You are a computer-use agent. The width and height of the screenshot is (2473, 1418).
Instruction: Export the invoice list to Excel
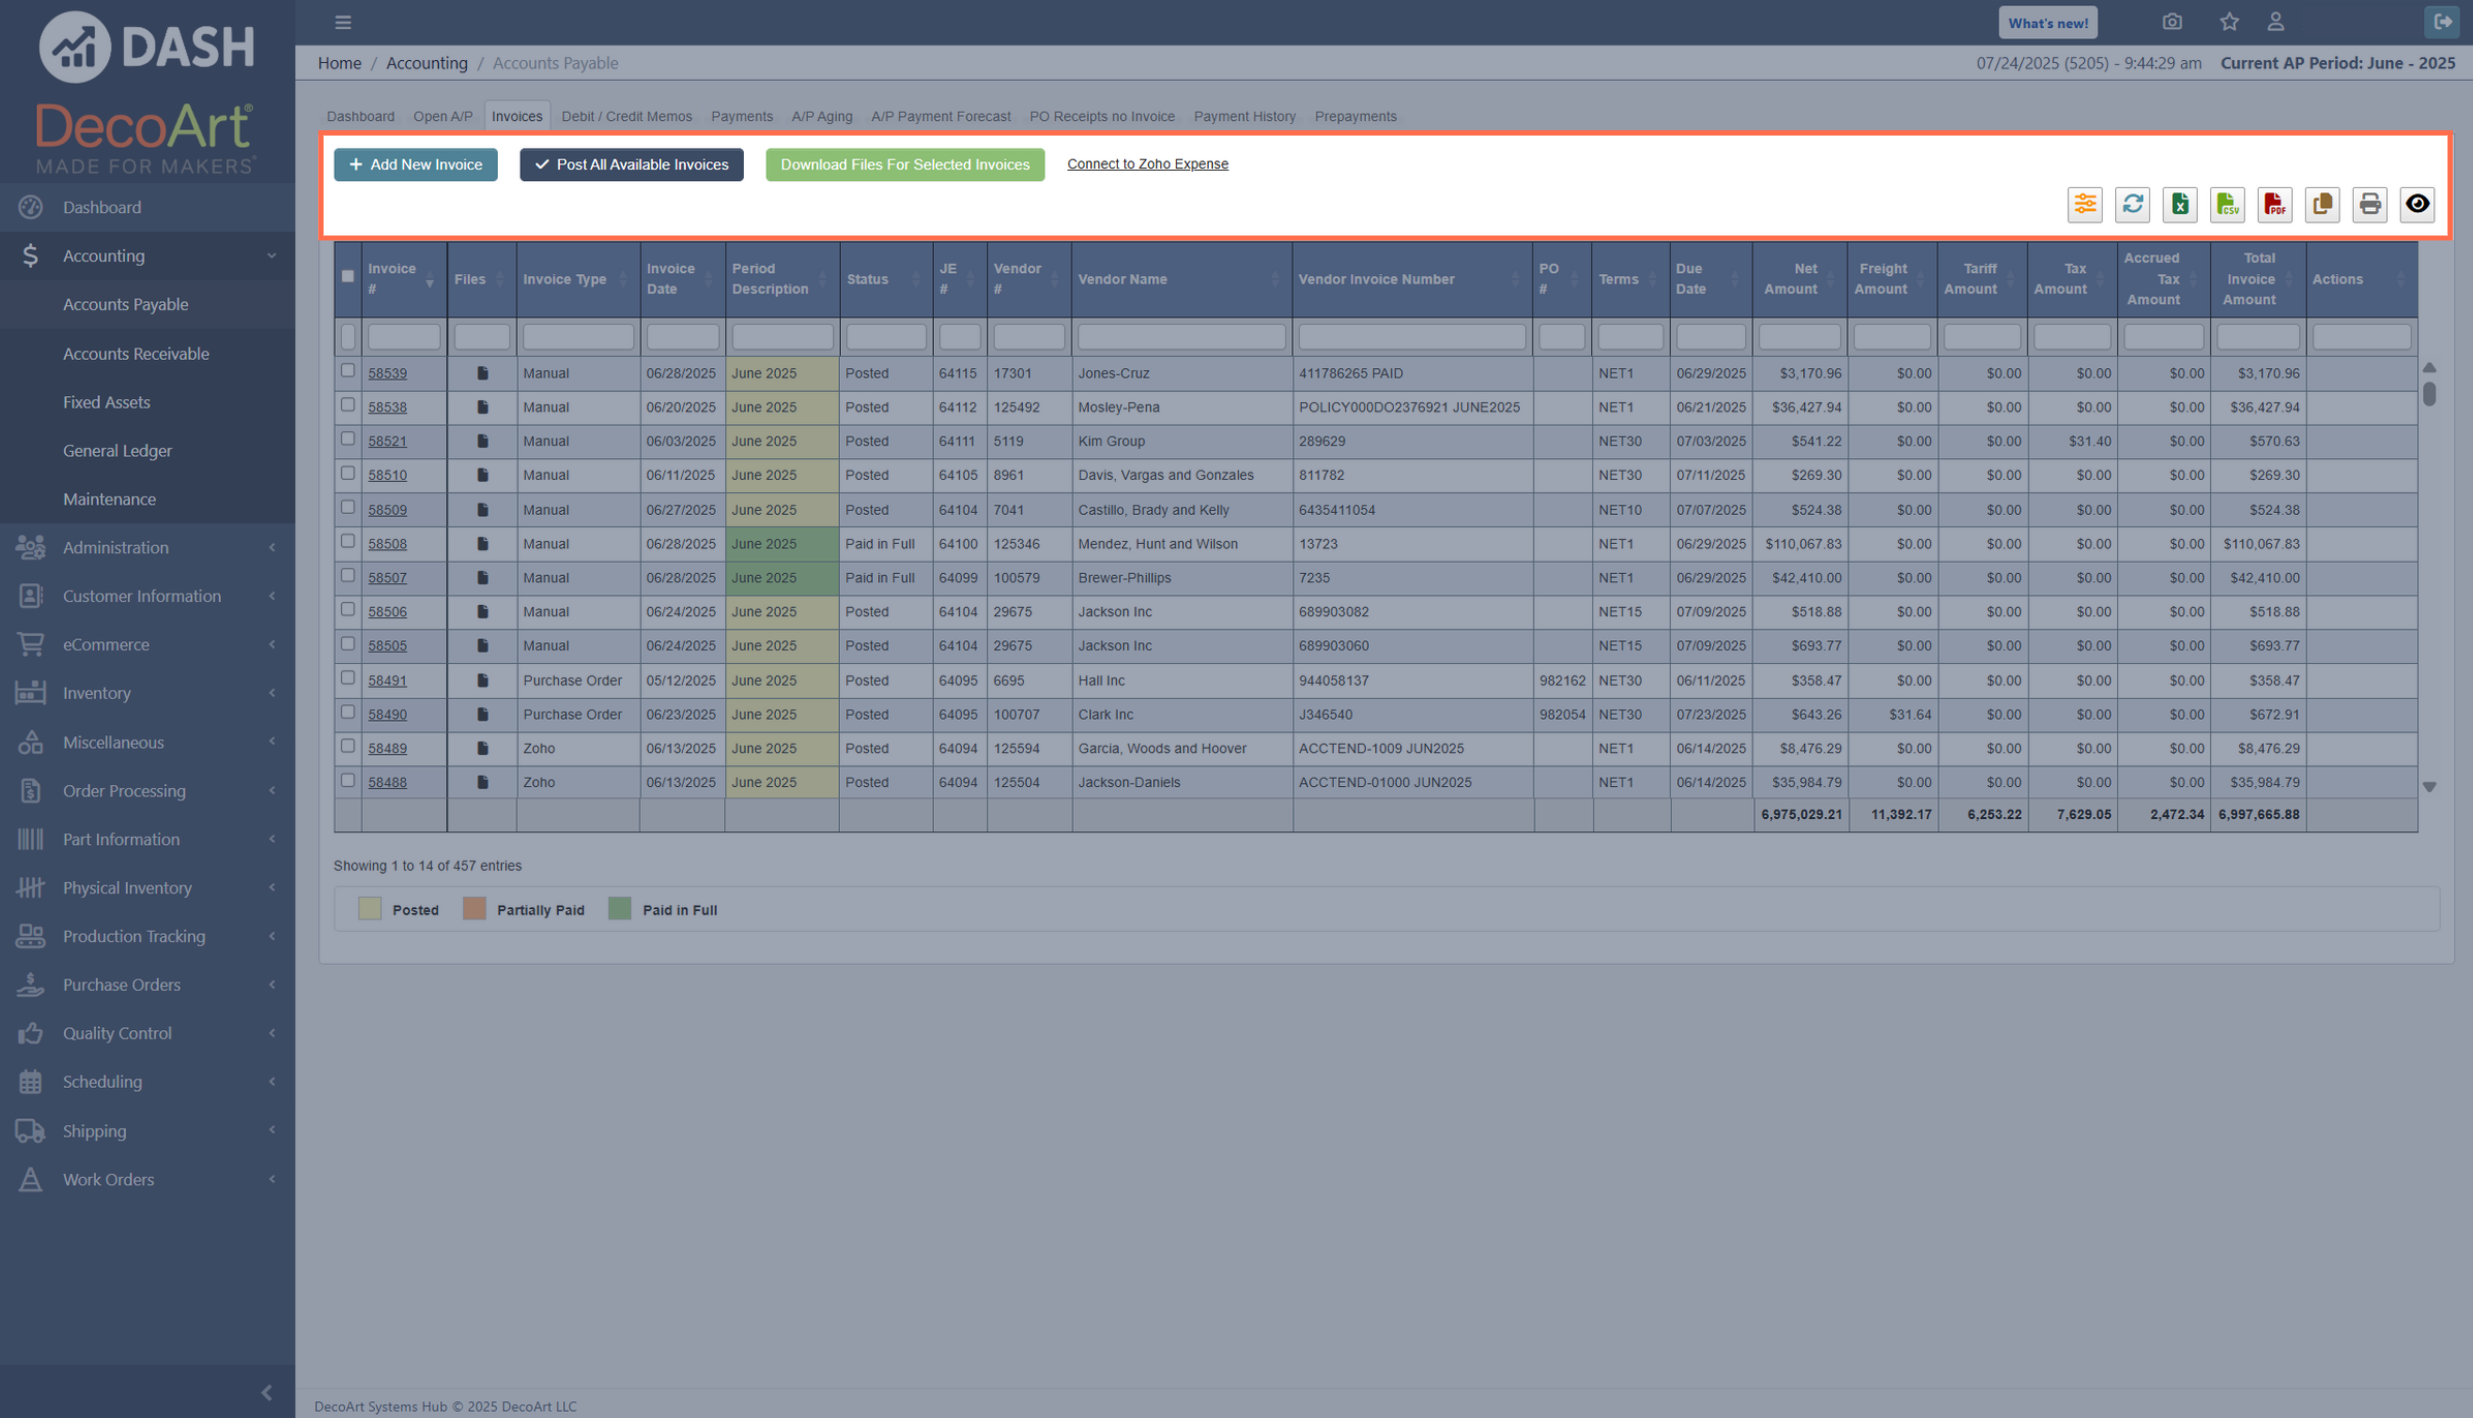pos(2180,204)
